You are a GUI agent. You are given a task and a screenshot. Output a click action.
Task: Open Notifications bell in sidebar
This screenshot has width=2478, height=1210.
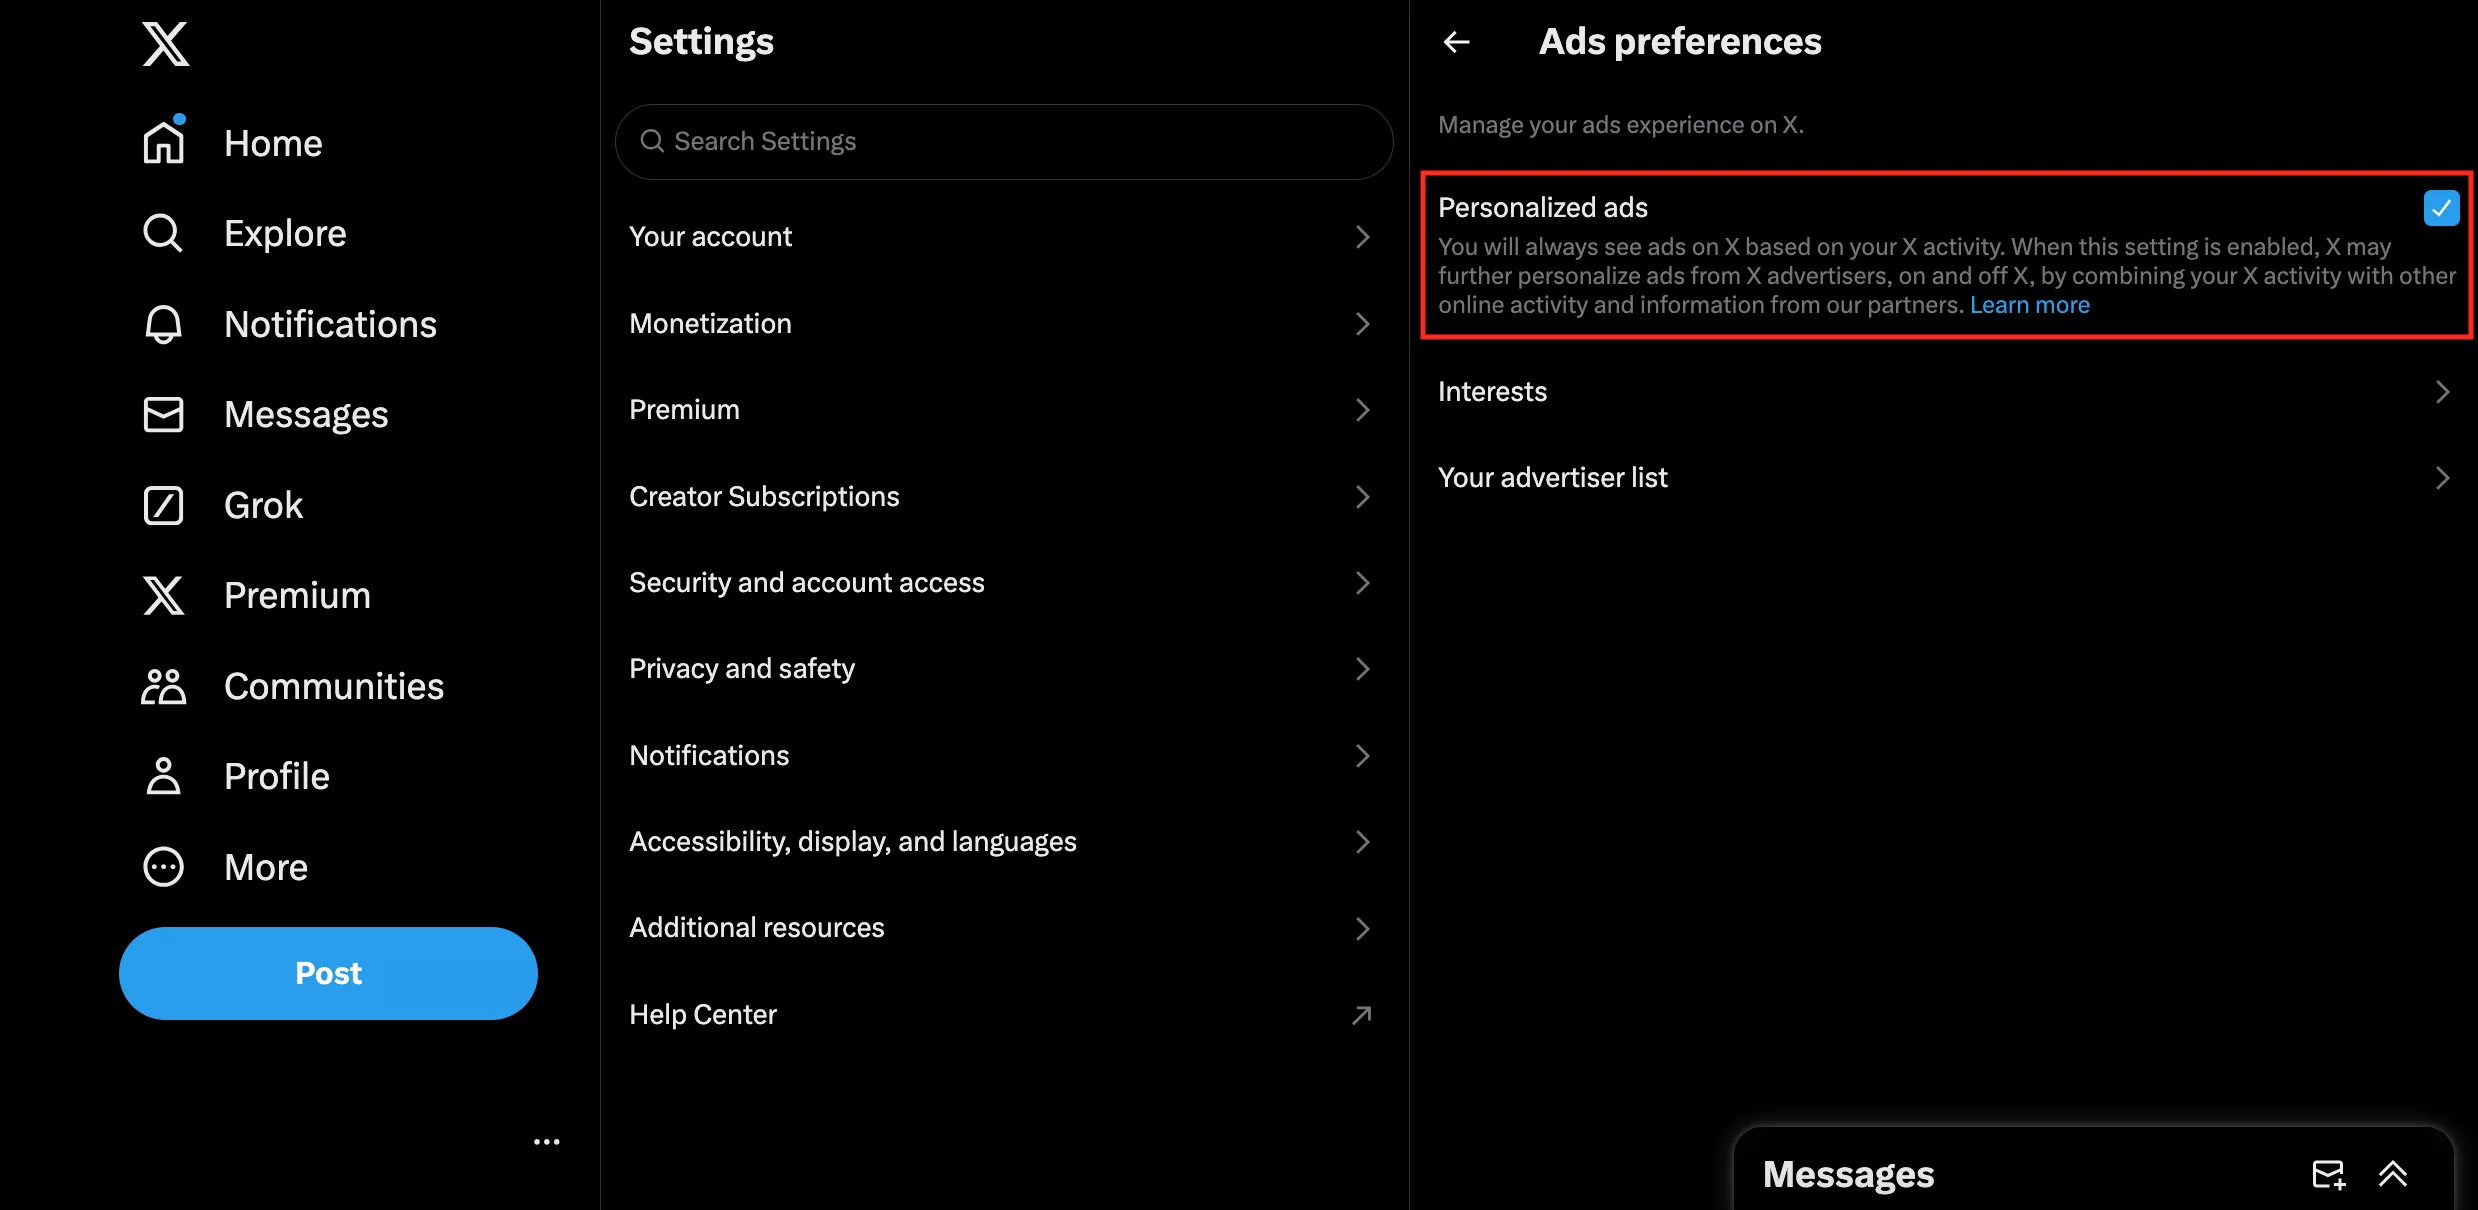(163, 324)
